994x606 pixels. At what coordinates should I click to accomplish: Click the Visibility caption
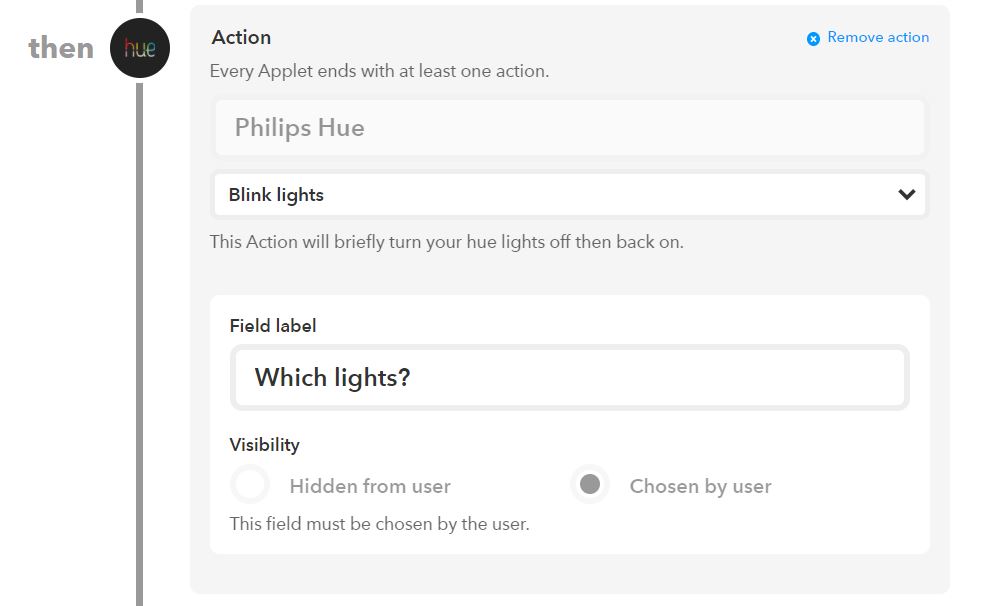point(264,445)
